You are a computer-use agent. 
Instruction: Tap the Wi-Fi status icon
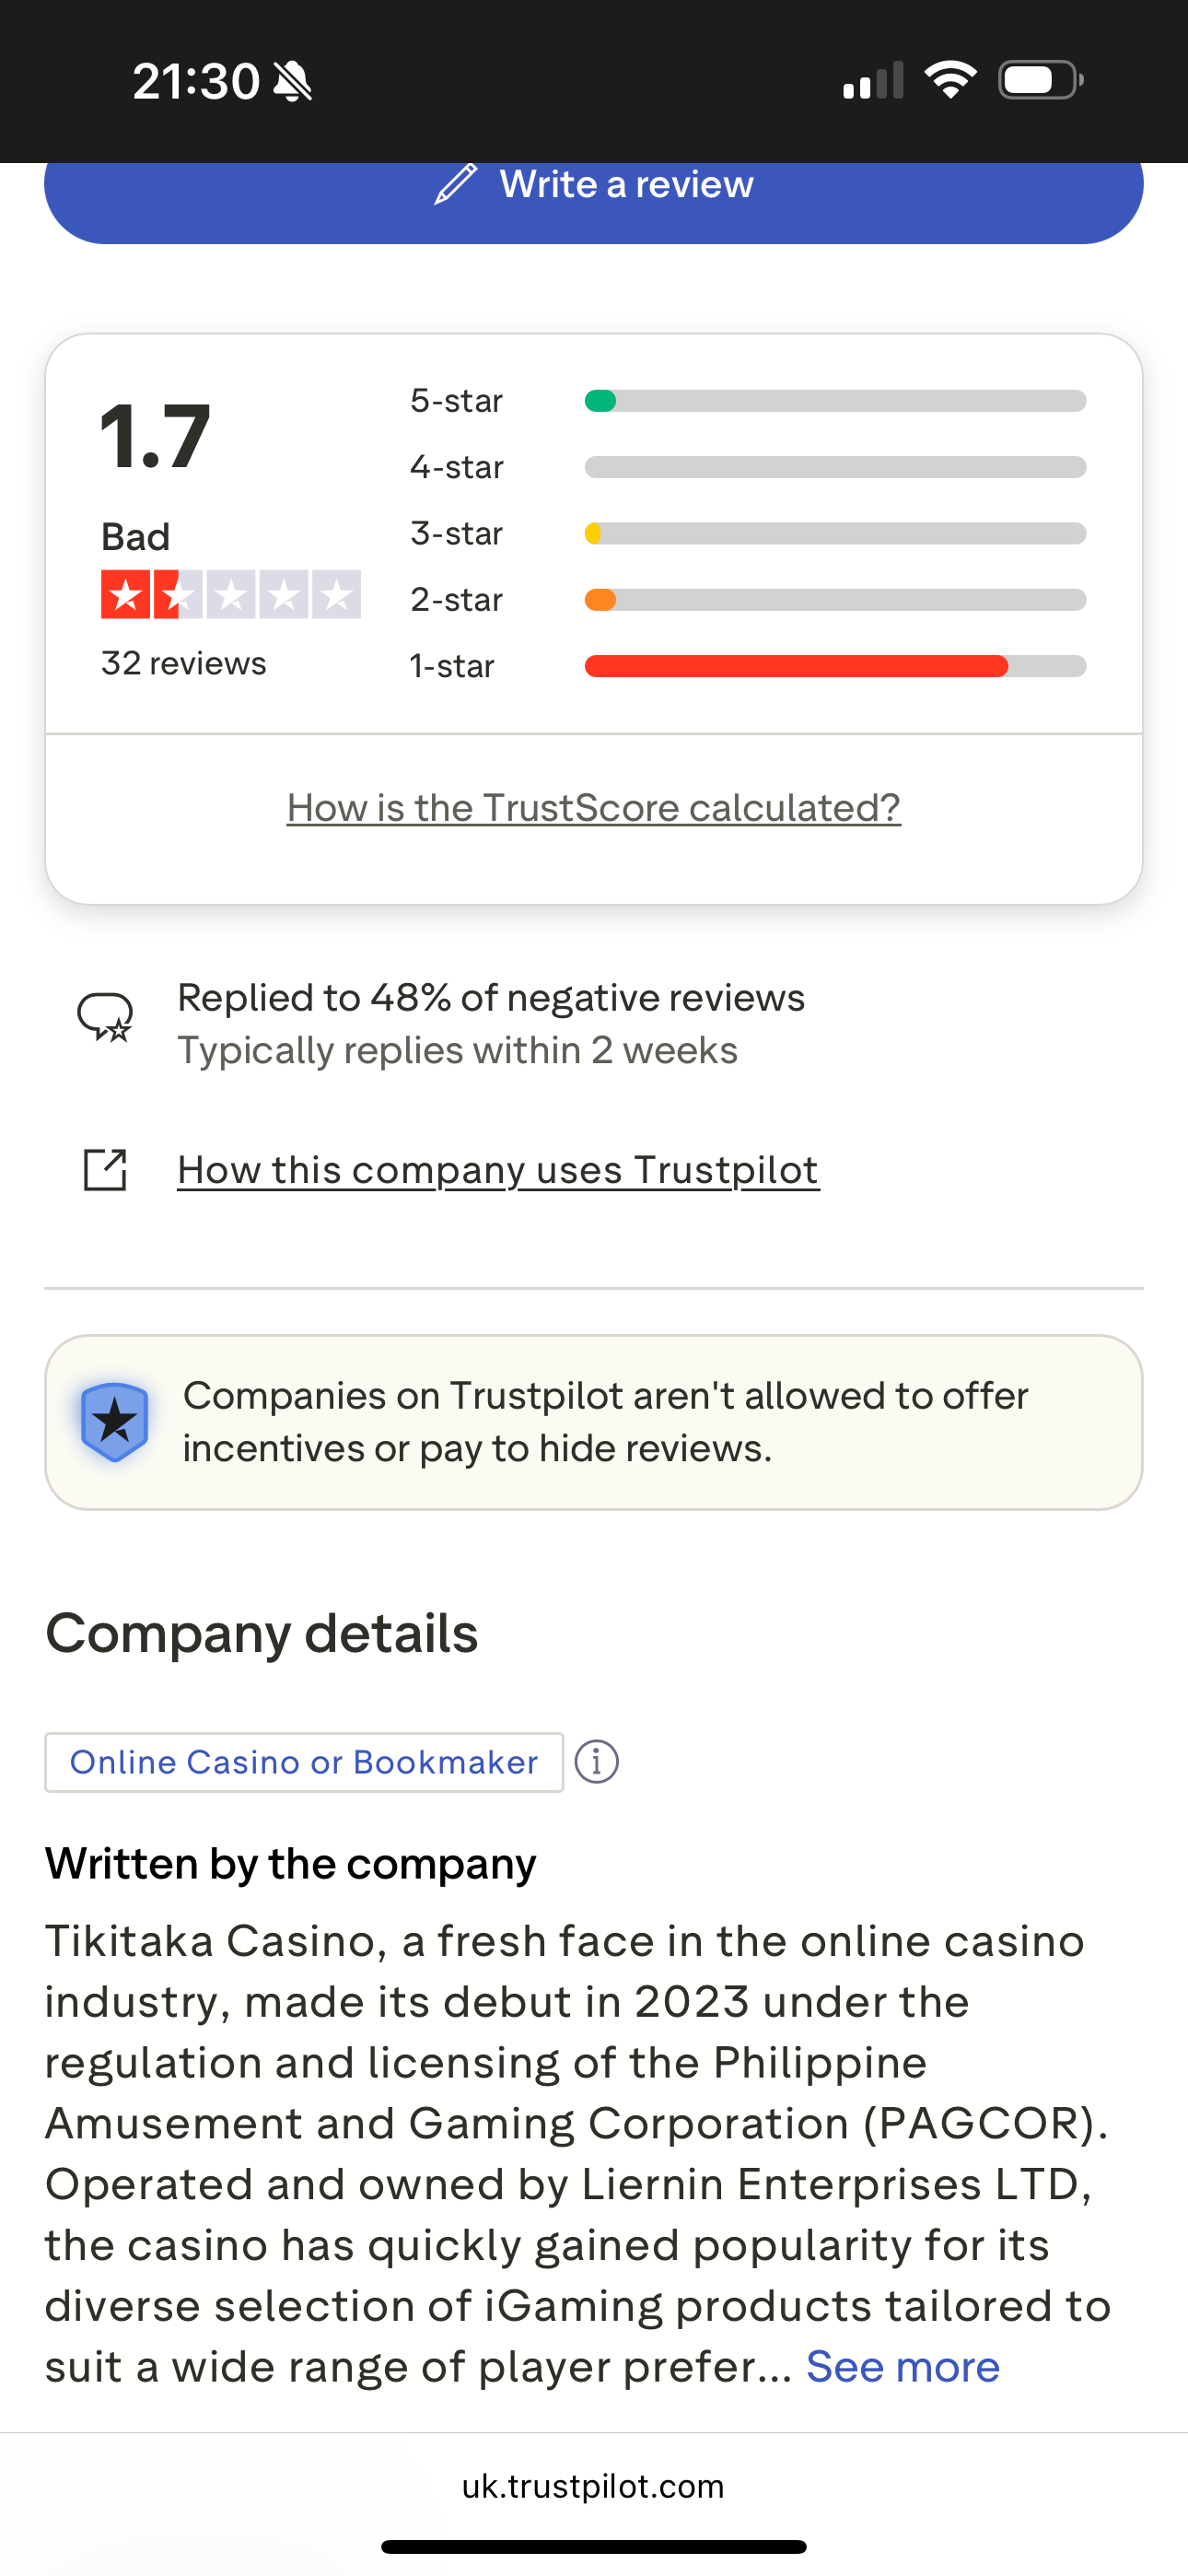(x=950, y=80)
